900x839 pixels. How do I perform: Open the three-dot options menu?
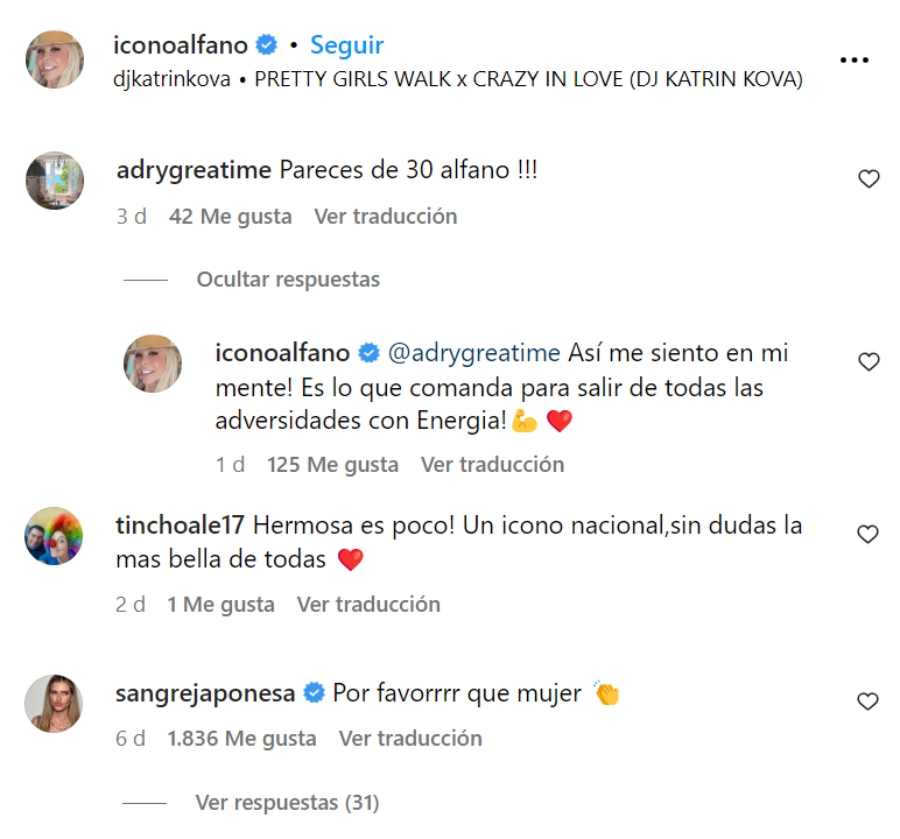coord(855,58)
